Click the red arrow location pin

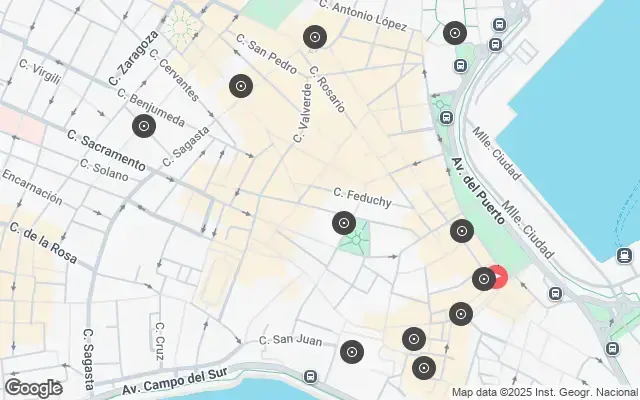[x=500, y=277]
